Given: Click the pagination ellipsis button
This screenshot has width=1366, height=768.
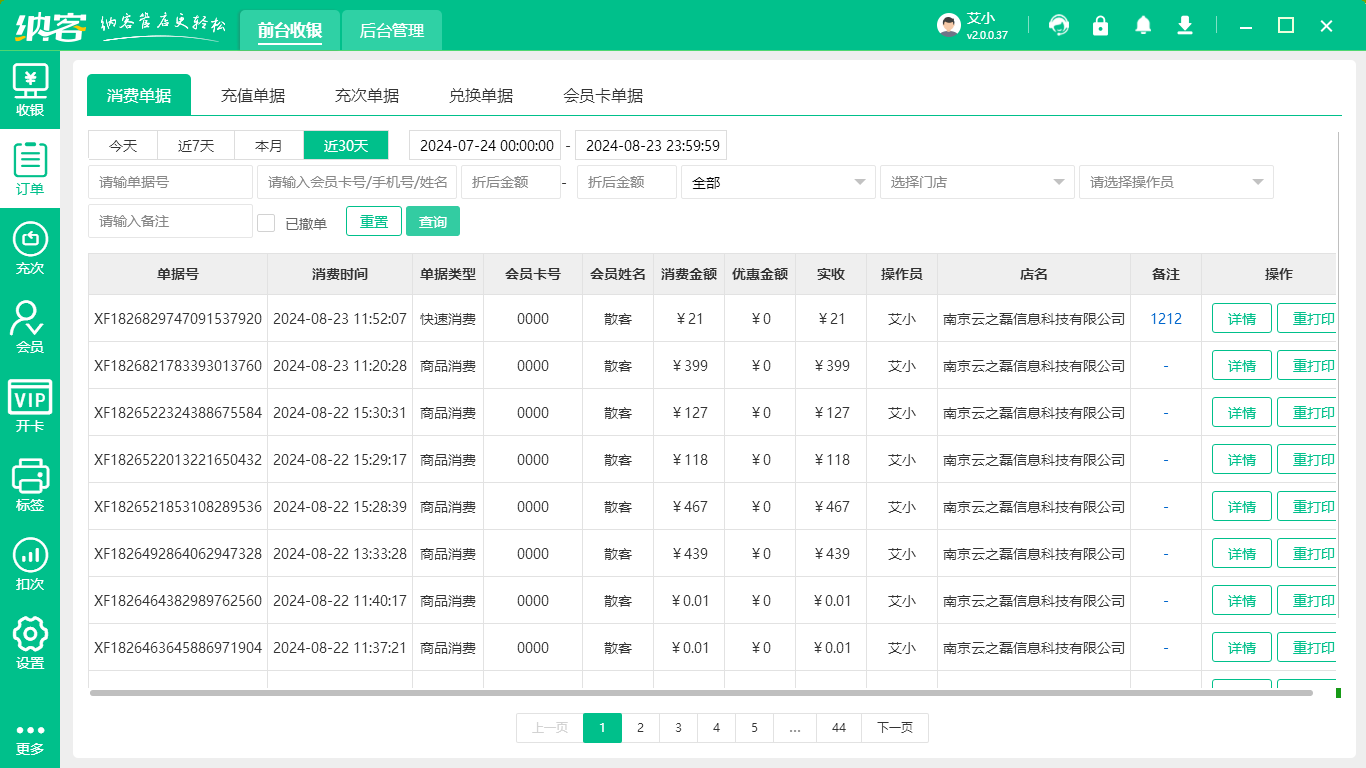Looking at the screenshot, I should pos(795,728).
